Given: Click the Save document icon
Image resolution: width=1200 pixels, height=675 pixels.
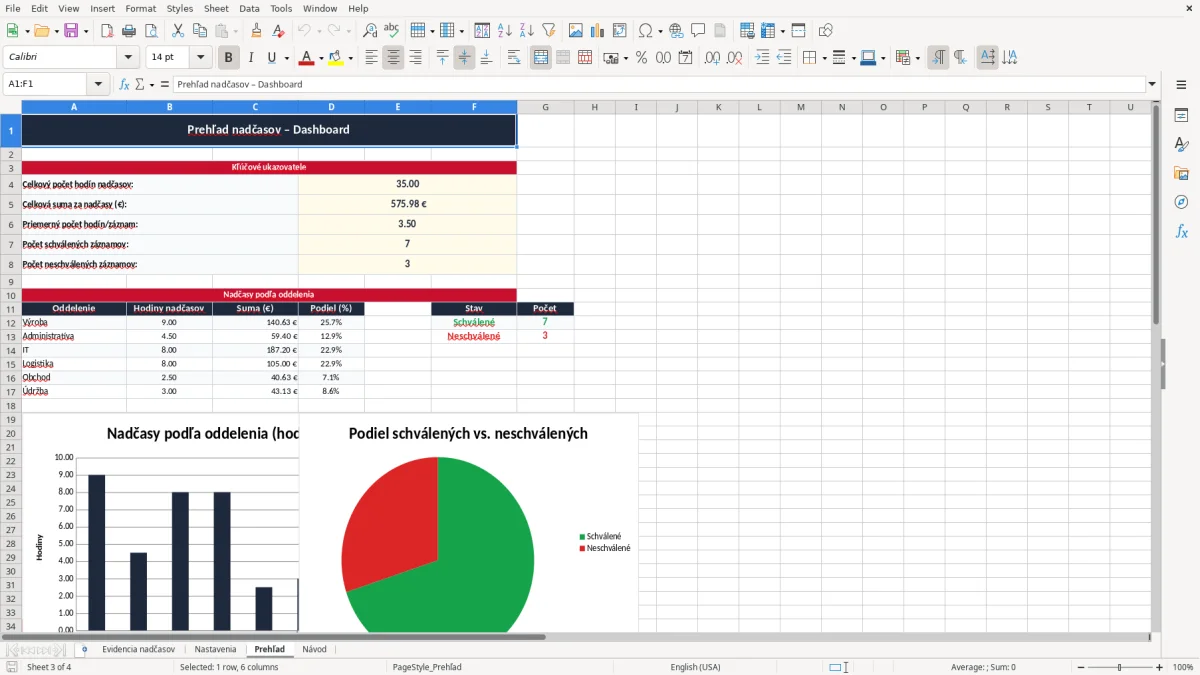Looking at the screenshot, I should (71, 31).
